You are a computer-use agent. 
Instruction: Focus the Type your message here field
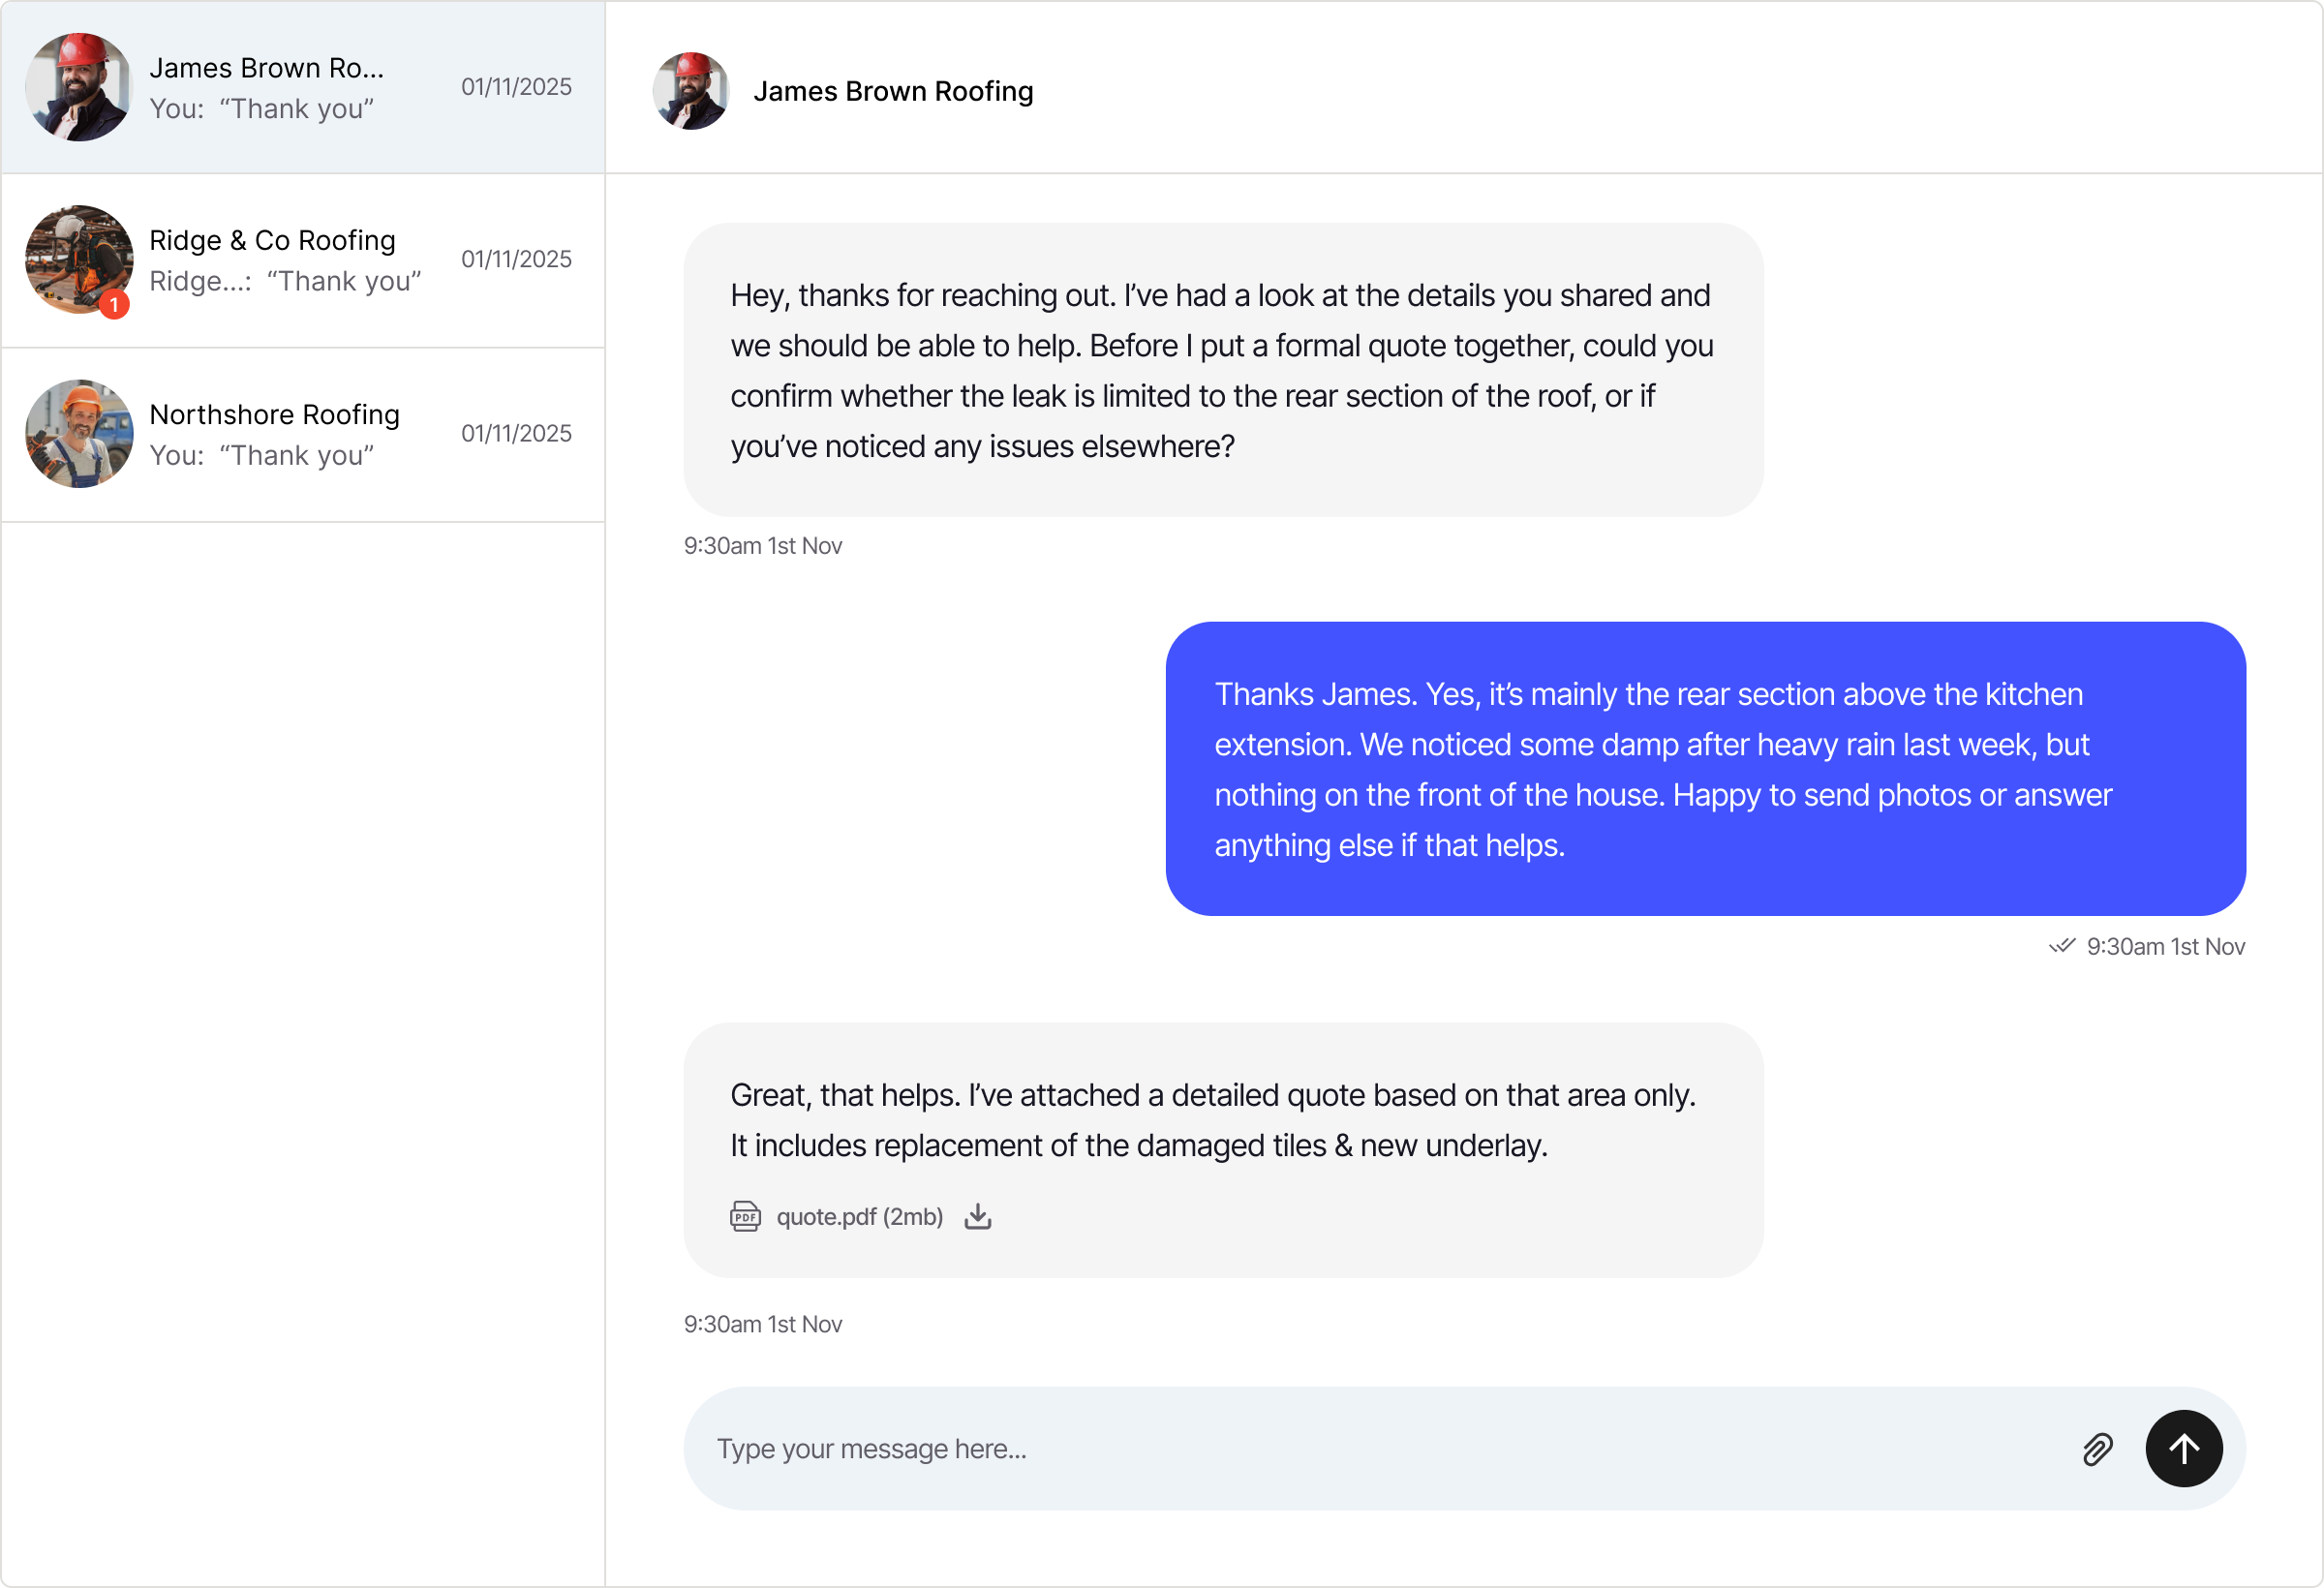1380,1449
